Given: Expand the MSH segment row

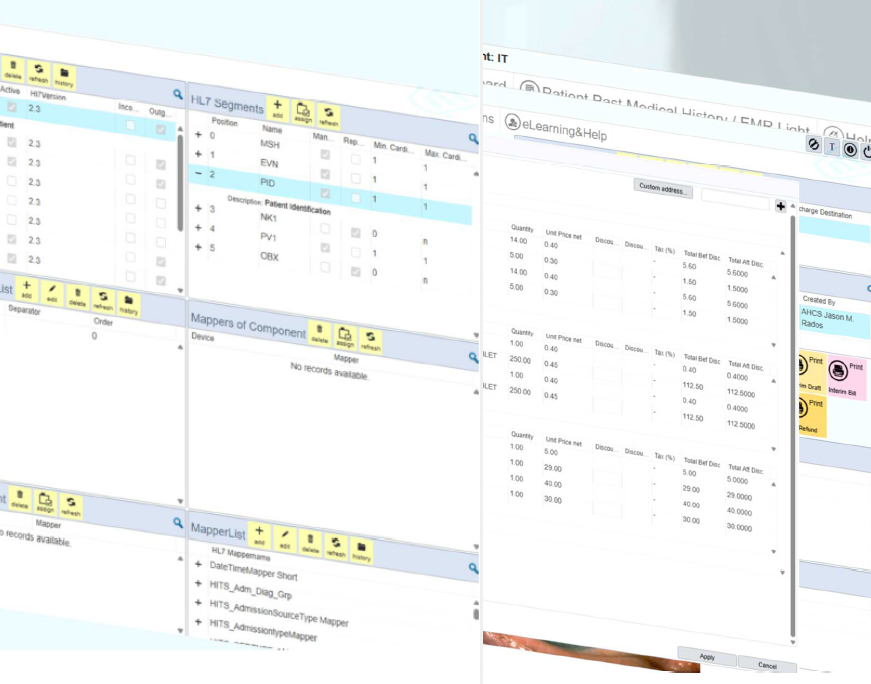Looking at the screenshot, I should [198, 135].
